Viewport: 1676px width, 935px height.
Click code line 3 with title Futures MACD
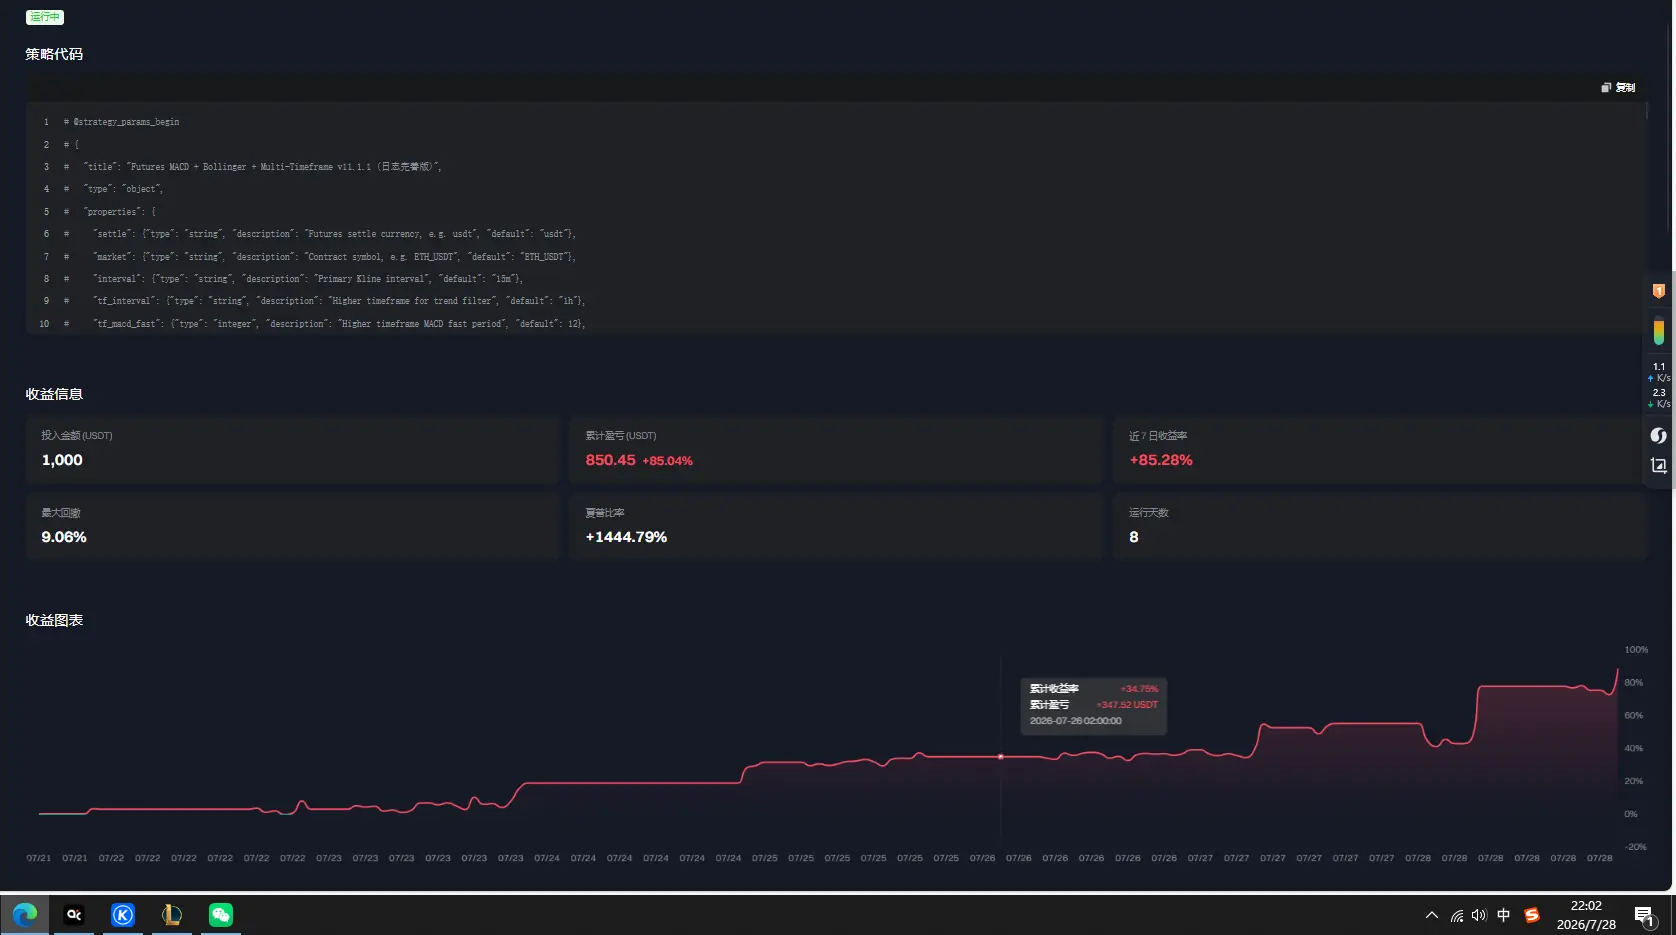pyautogui.click(x=253, y=167)
